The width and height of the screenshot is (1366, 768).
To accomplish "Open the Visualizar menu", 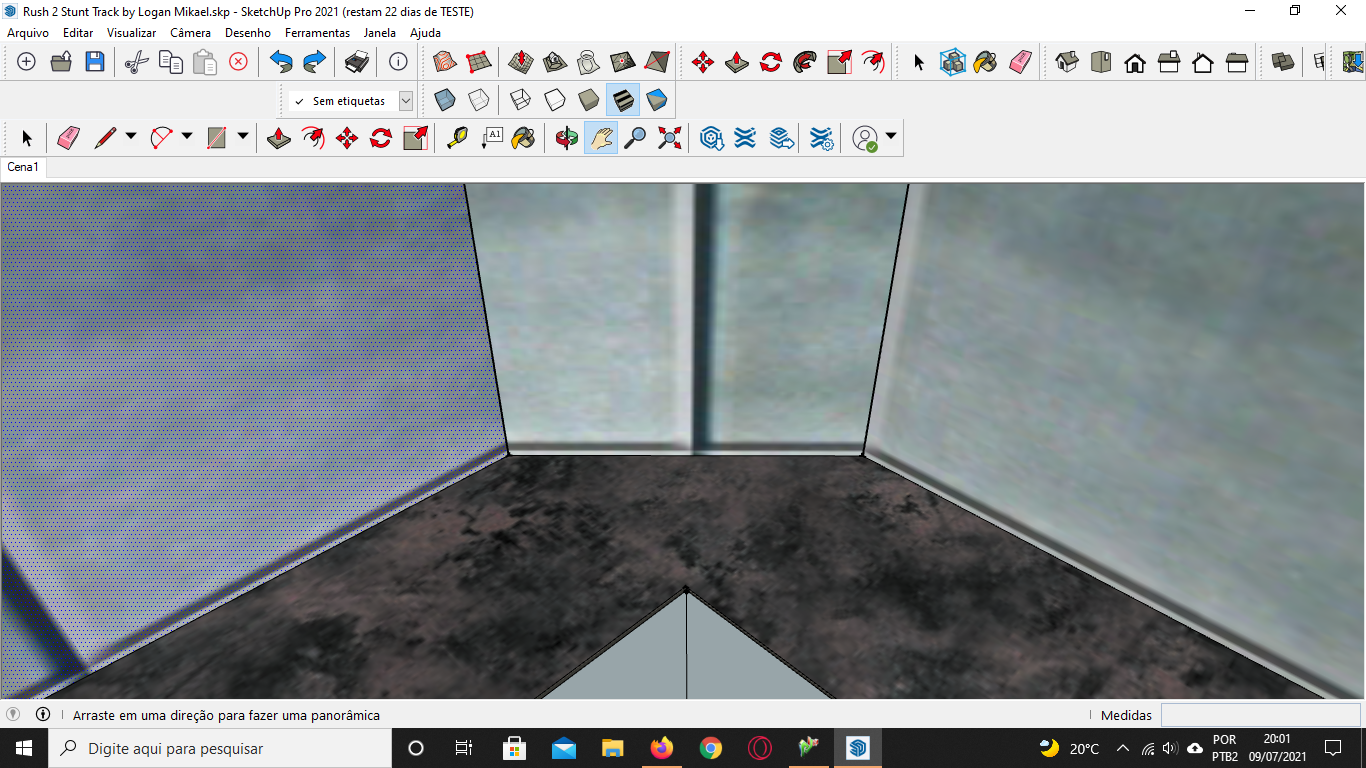I will tap(132, 33).
